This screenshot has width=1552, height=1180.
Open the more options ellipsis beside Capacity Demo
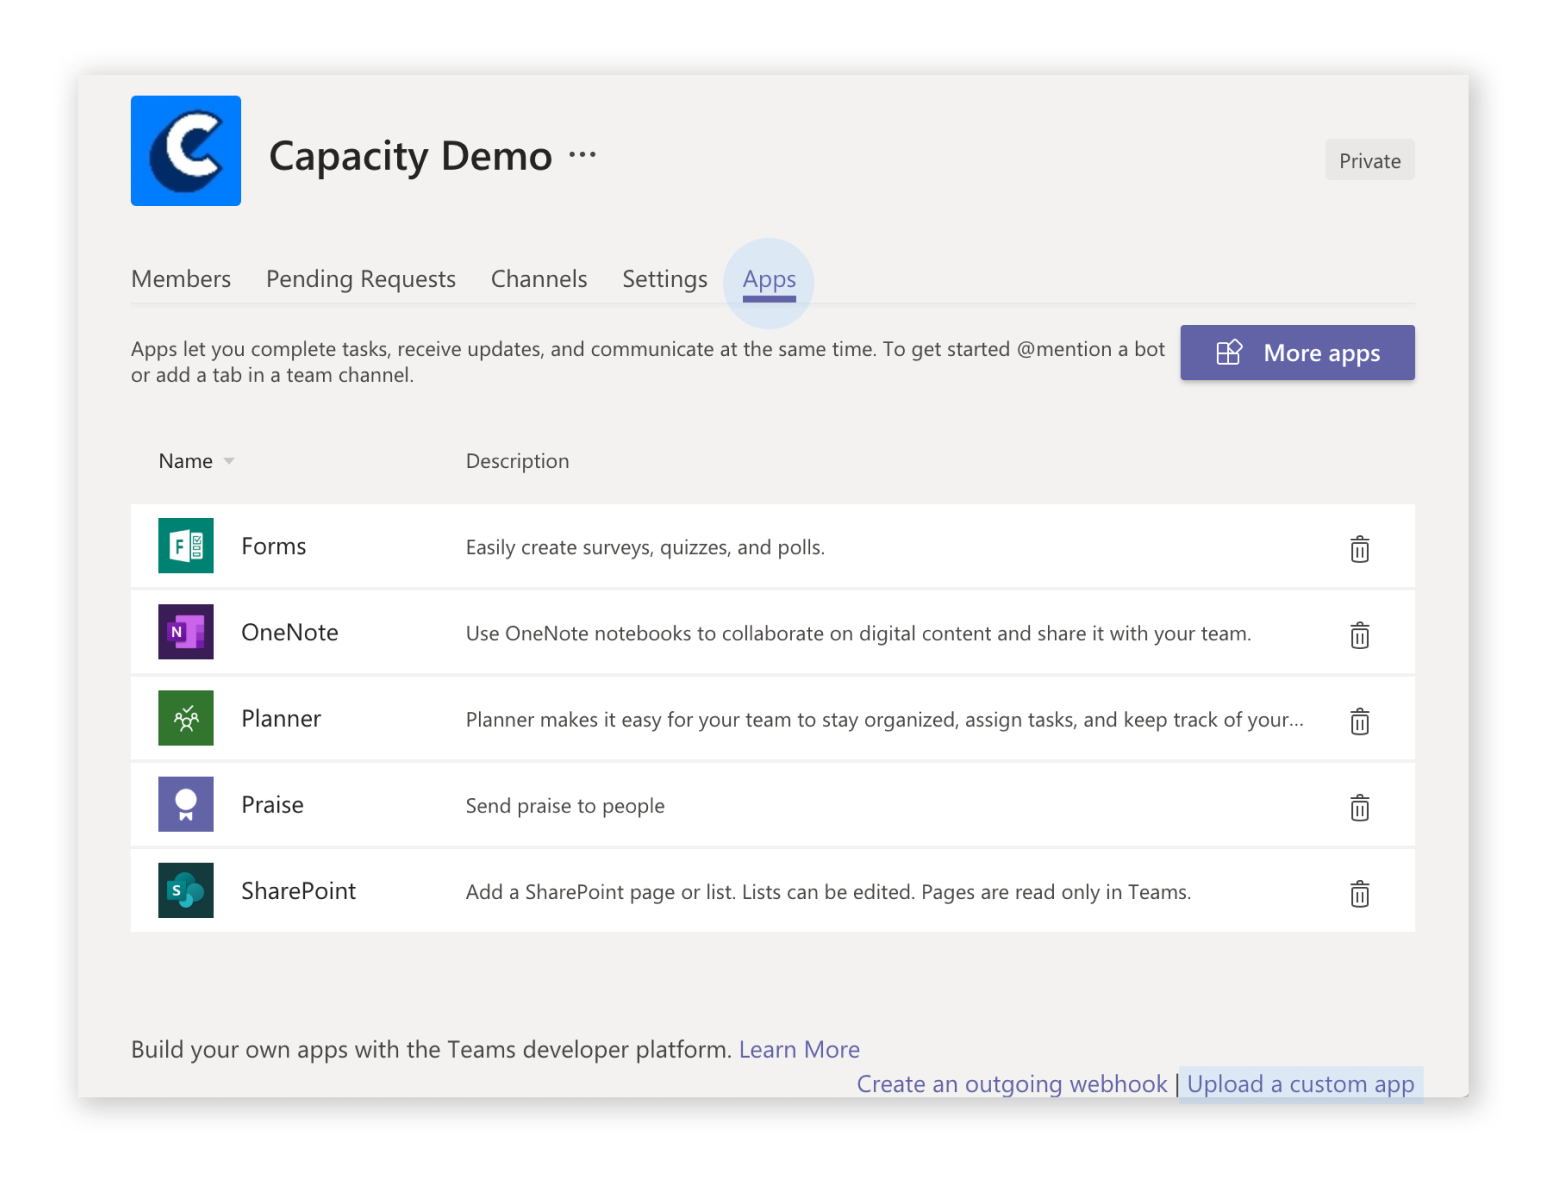point(582,155)
